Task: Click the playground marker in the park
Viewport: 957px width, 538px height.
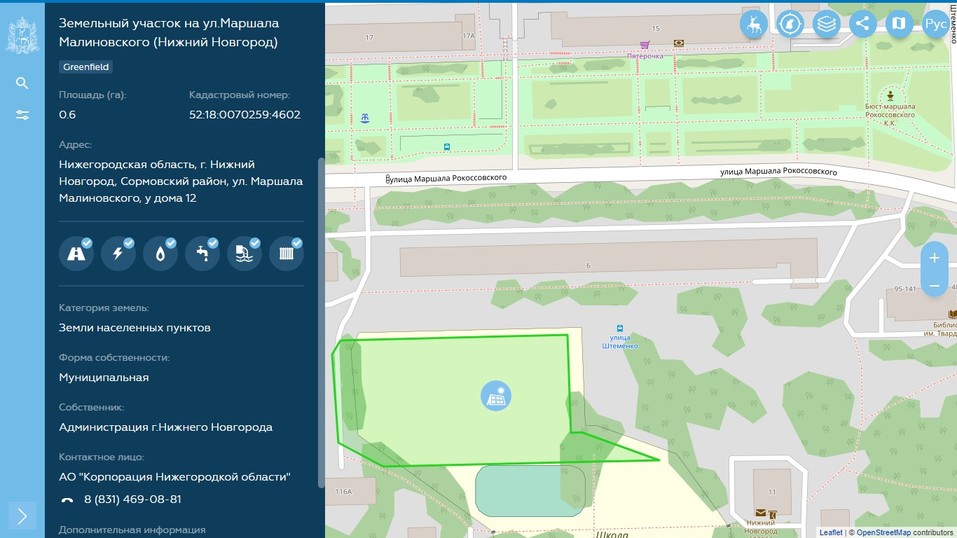Action: [x=365, y=118]
